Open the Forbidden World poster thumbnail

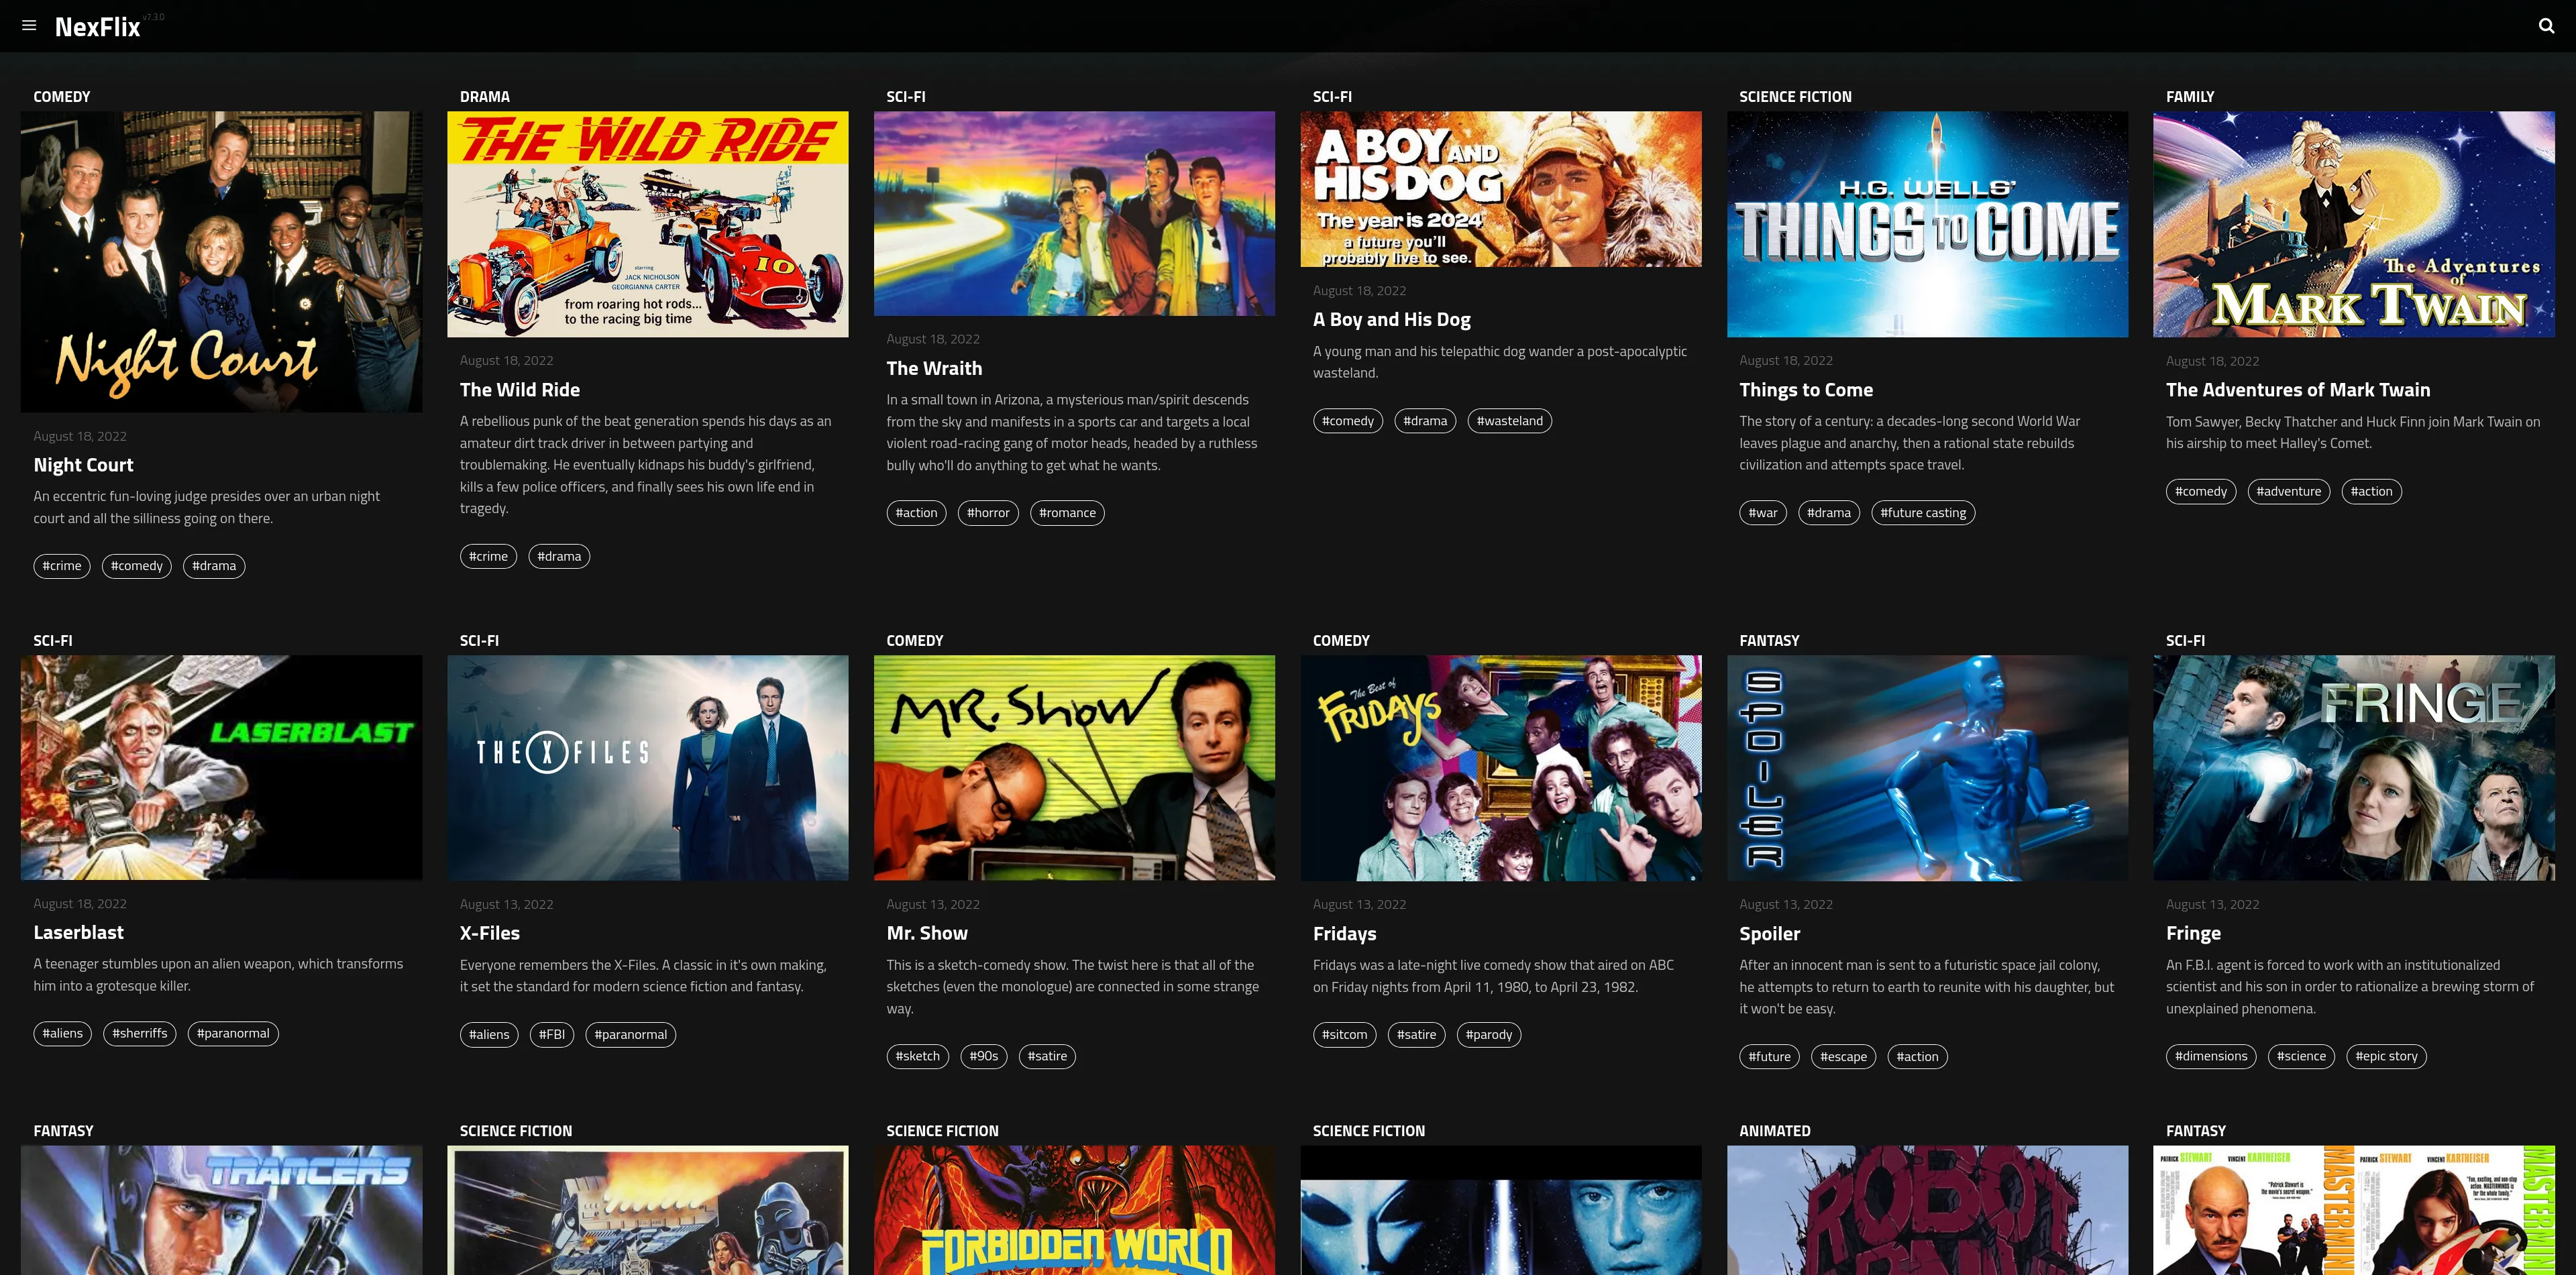[1074, 1210]
